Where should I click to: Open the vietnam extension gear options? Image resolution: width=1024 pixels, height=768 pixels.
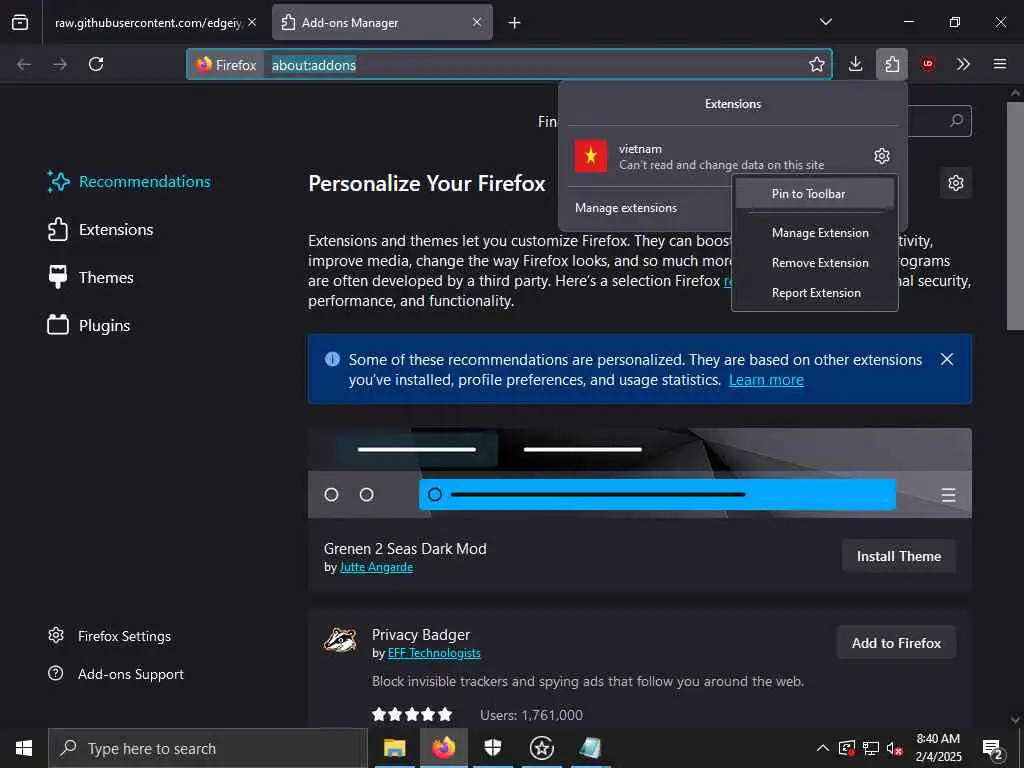(x=882, y=156)
